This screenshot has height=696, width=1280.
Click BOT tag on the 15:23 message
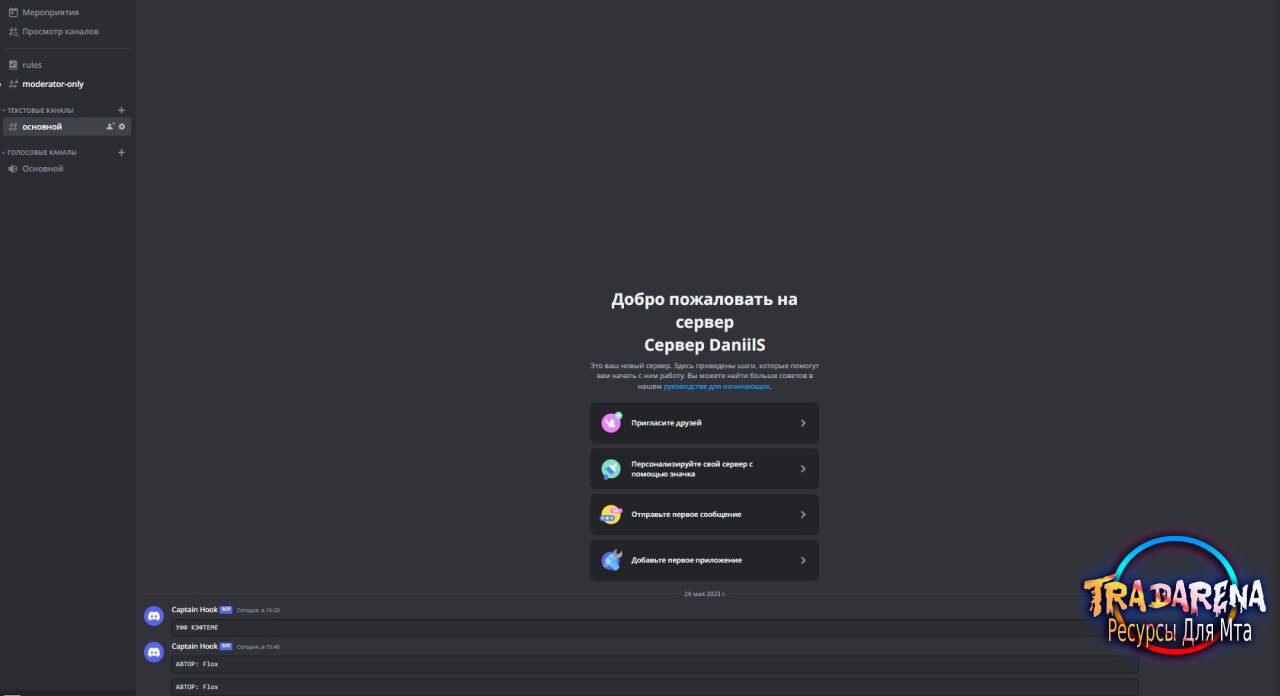pyautogui.click(x=226, y=609)
